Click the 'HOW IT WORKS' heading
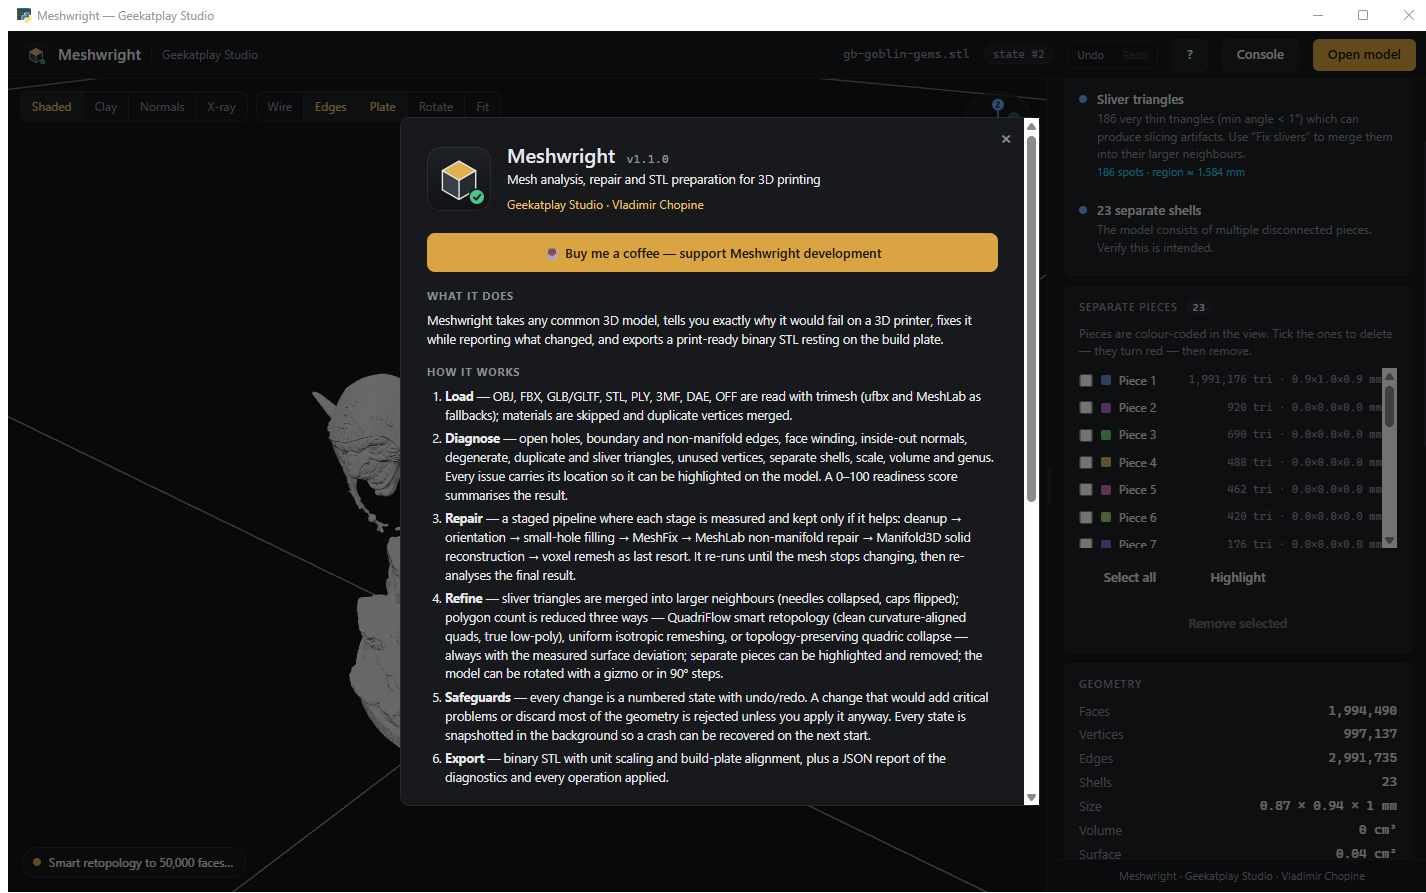The width and height of the screenshot is (1426, 893). tap(473, 372)
